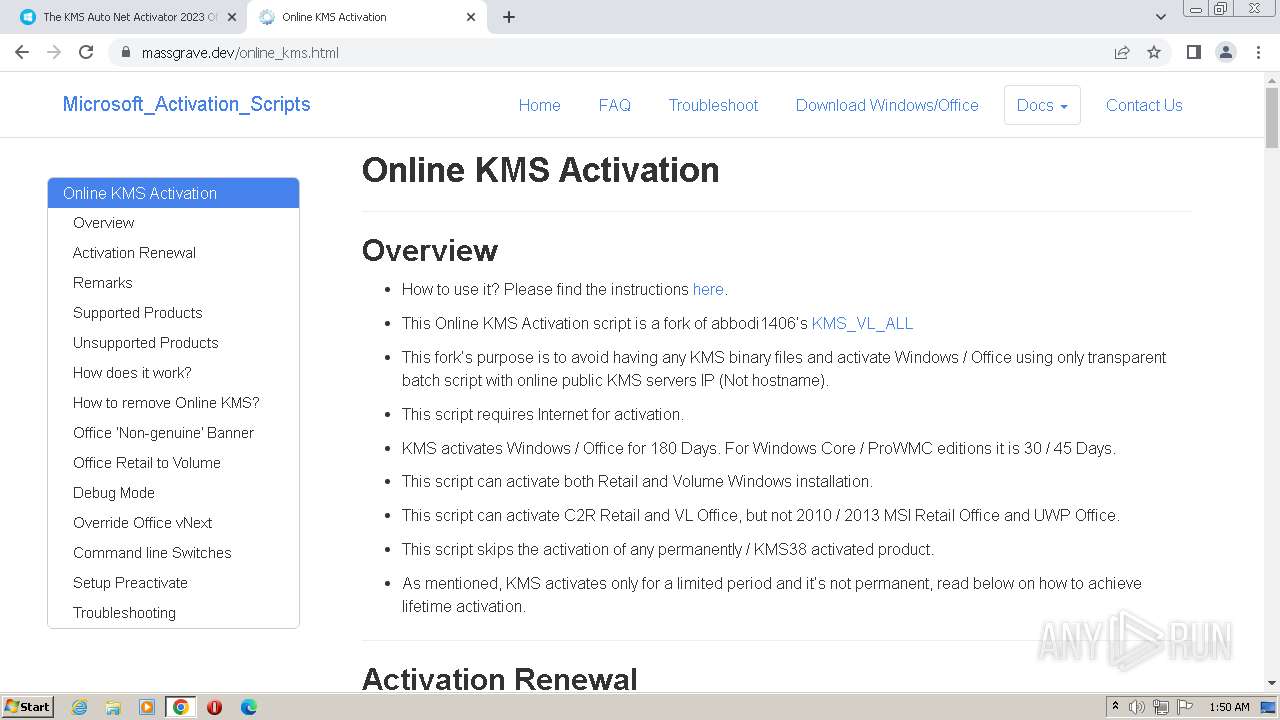
Task: Jump to Troubleshooting in sidebar
Action: 173,613
